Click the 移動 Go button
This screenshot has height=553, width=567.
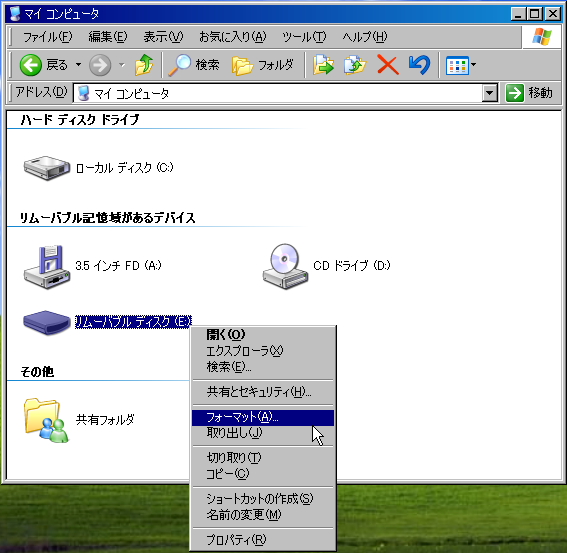pyautogui.click(x=529, y=93)
